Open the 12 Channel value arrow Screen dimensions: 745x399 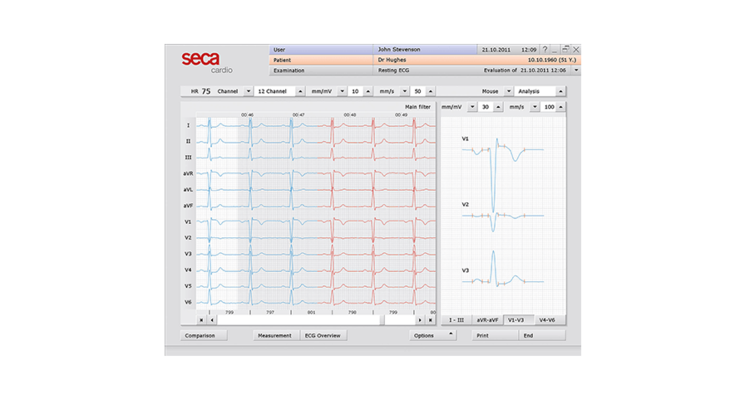click(x=300, y=91)
